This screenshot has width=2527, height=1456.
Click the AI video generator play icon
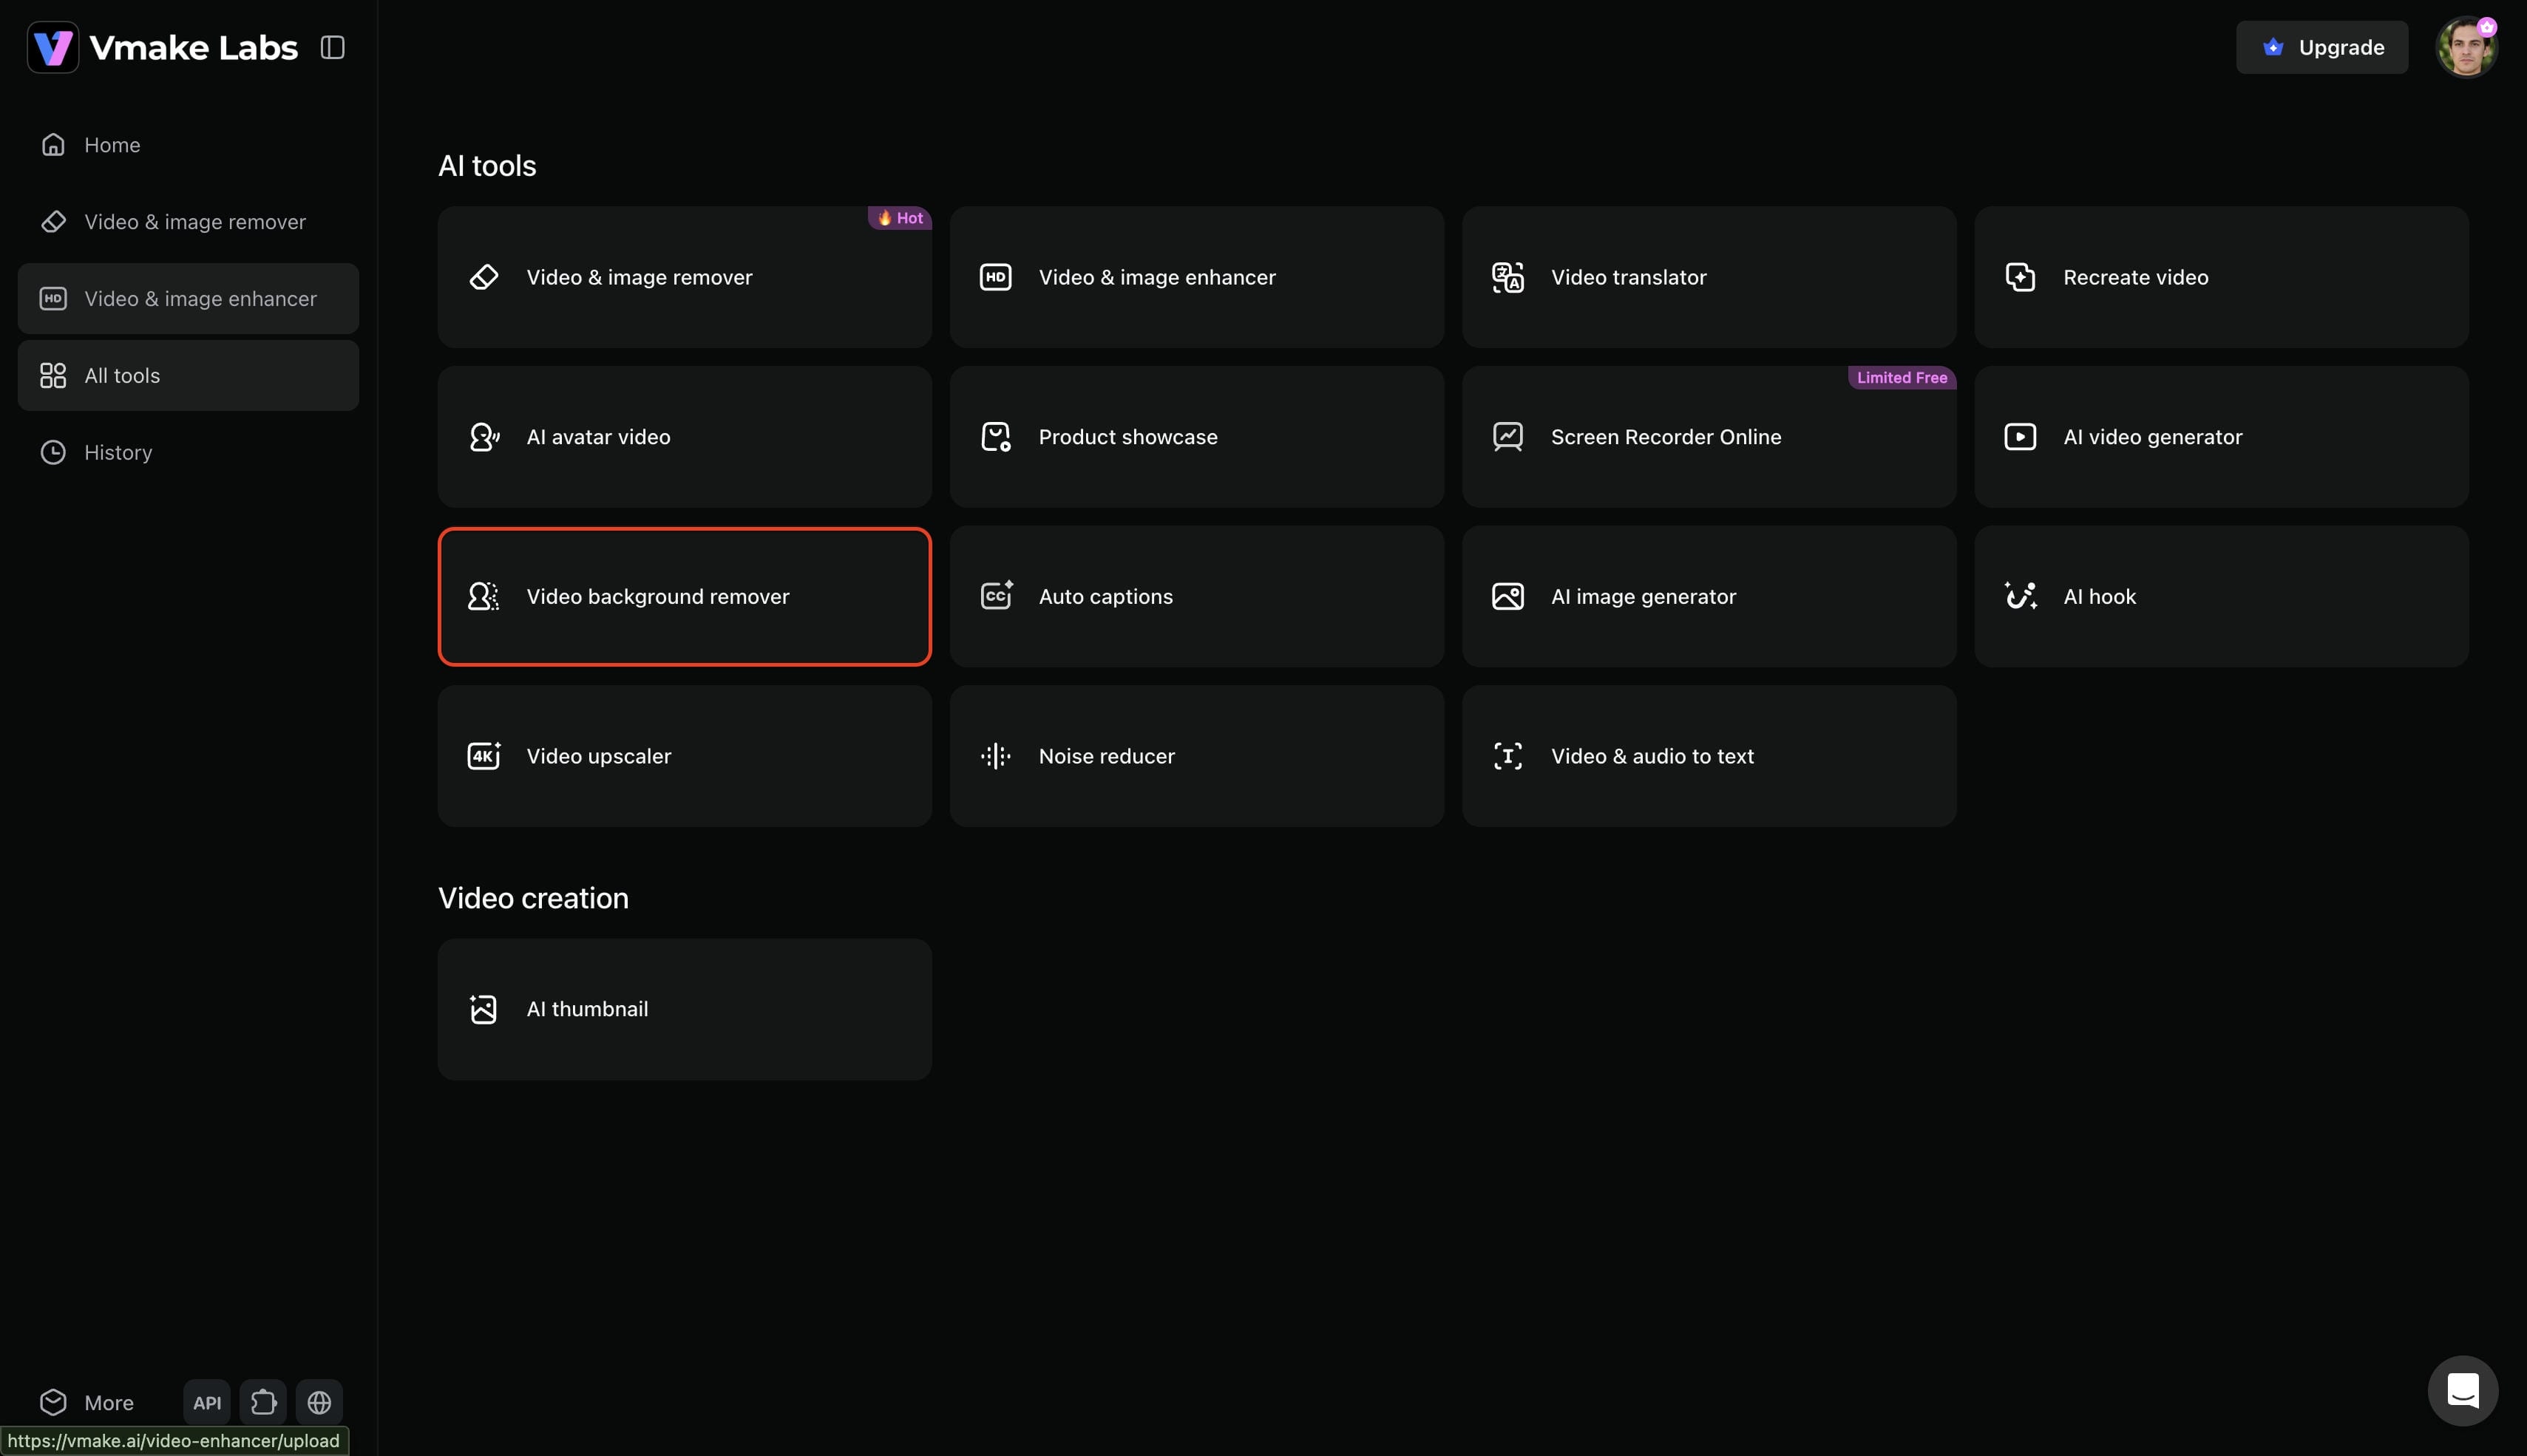tap(2020, 437)
